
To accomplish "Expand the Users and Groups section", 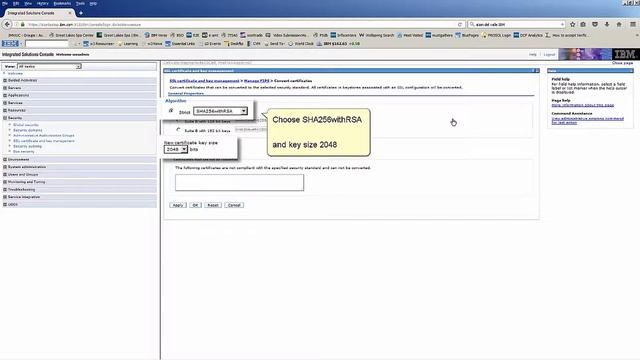I will click(x=5, y=174).
